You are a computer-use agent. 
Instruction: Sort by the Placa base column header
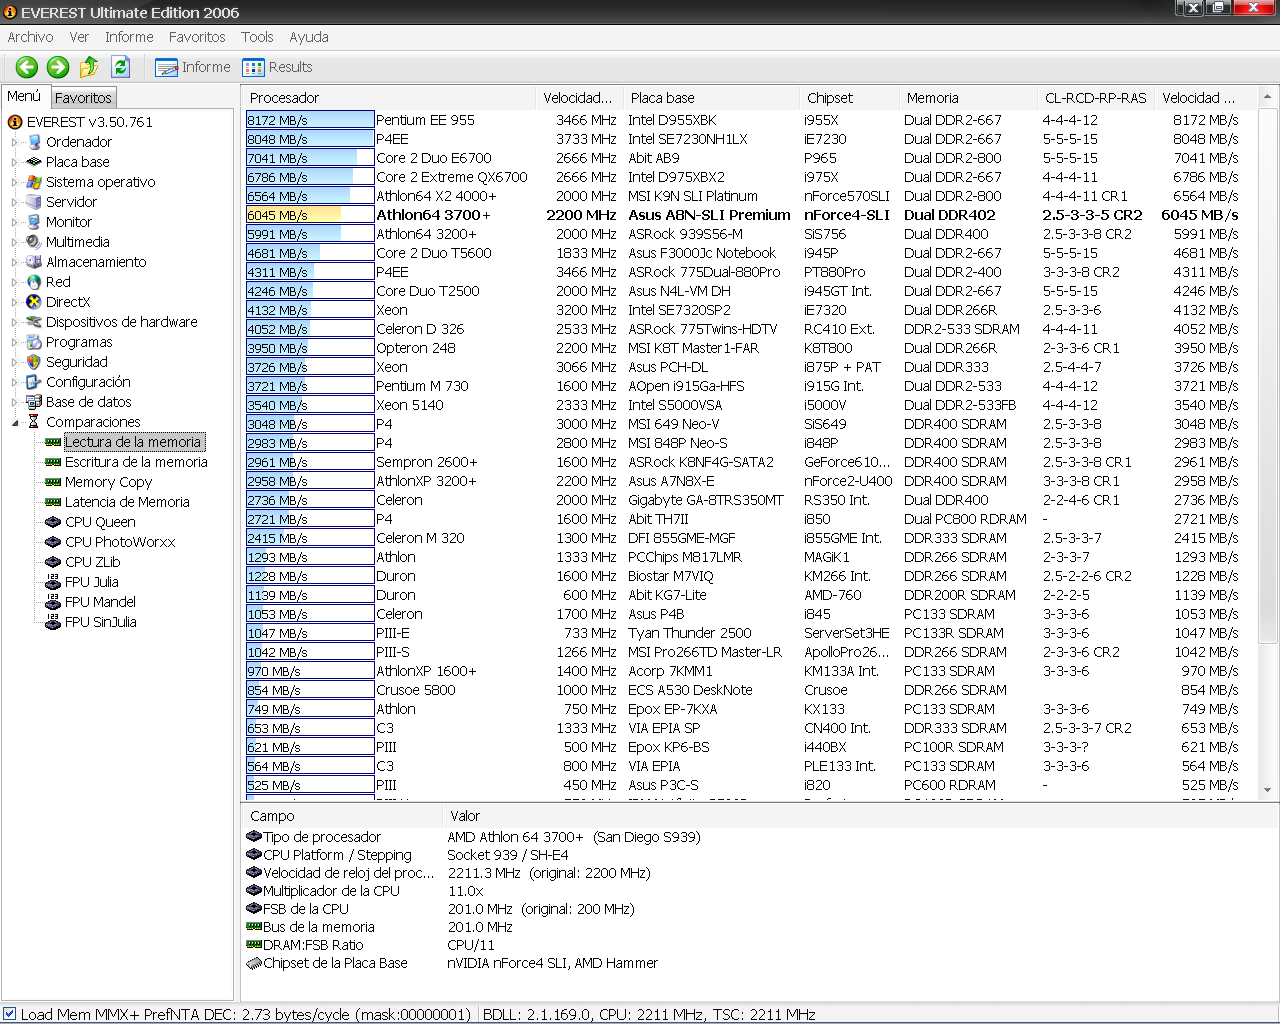[x=712, y=97]
